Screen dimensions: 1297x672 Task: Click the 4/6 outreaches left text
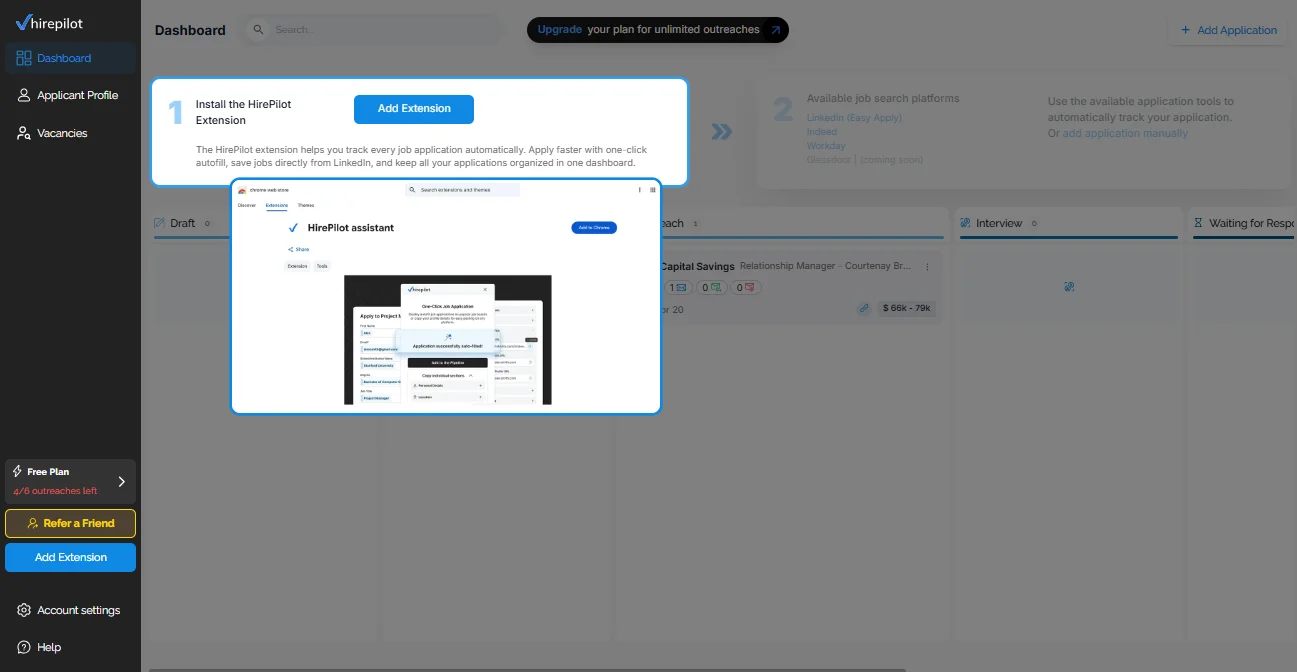click(x=55, y=491)
